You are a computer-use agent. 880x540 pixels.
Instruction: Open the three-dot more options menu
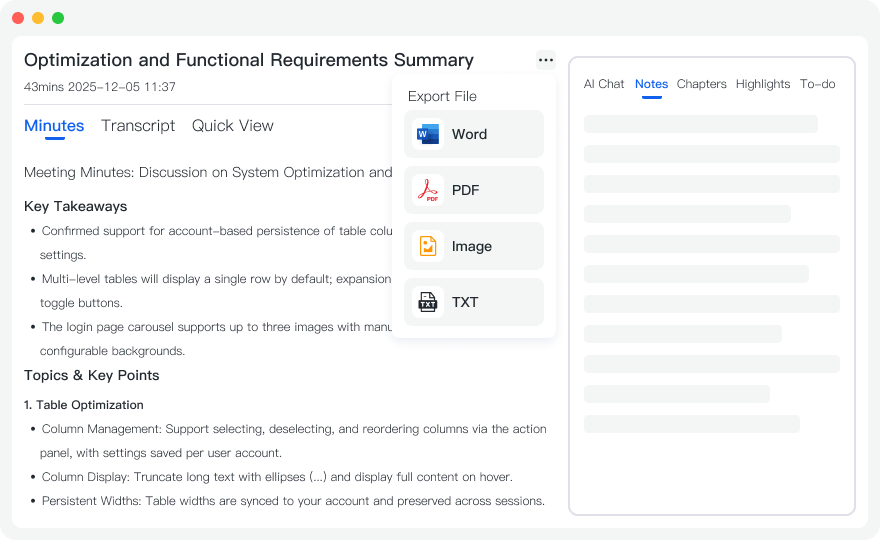pos(545,60)
